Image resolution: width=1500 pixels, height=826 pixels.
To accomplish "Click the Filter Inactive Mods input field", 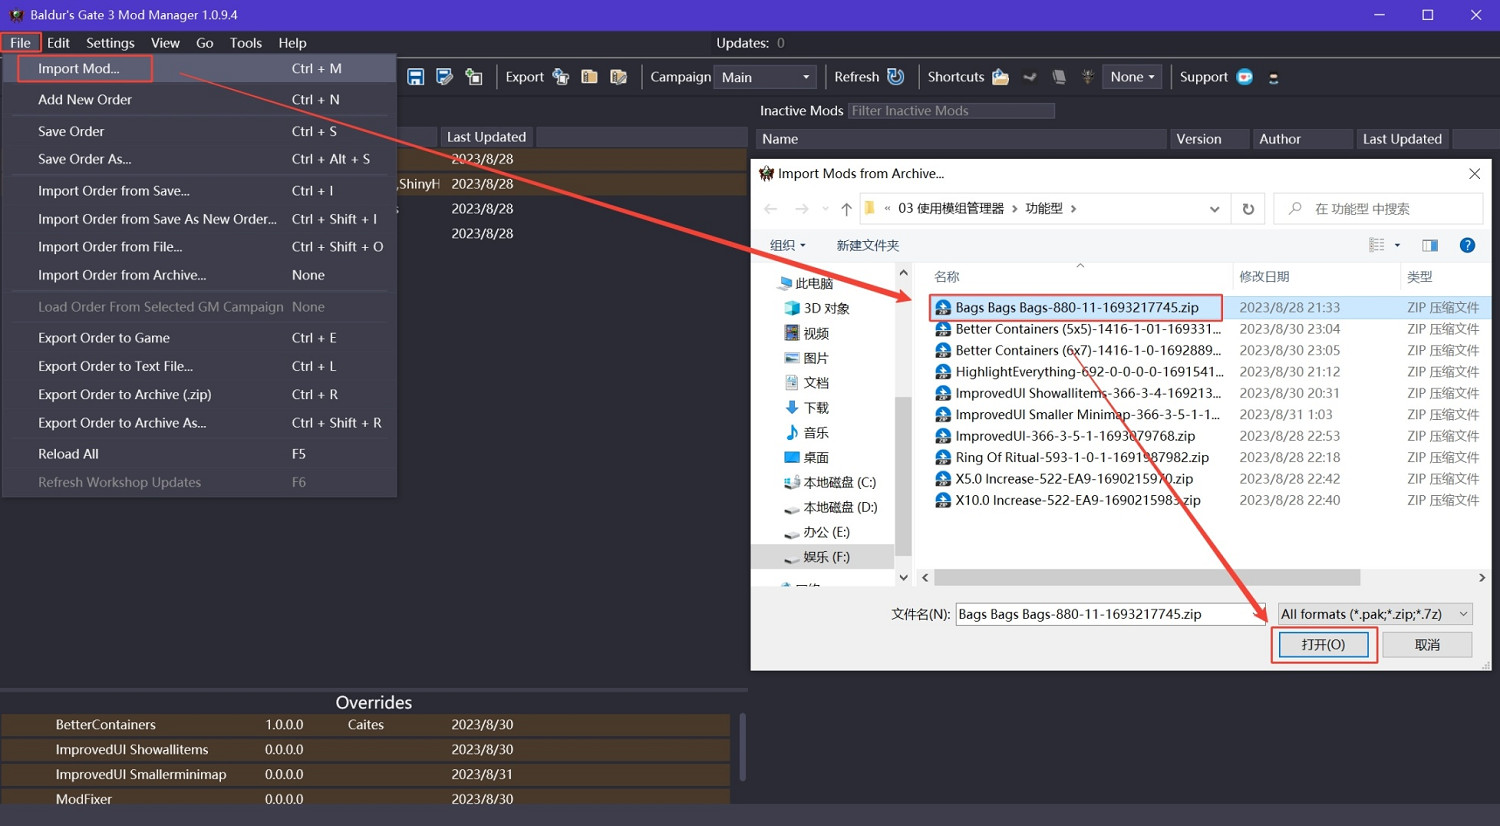I will pyautogui.click(x=950, y=111).
